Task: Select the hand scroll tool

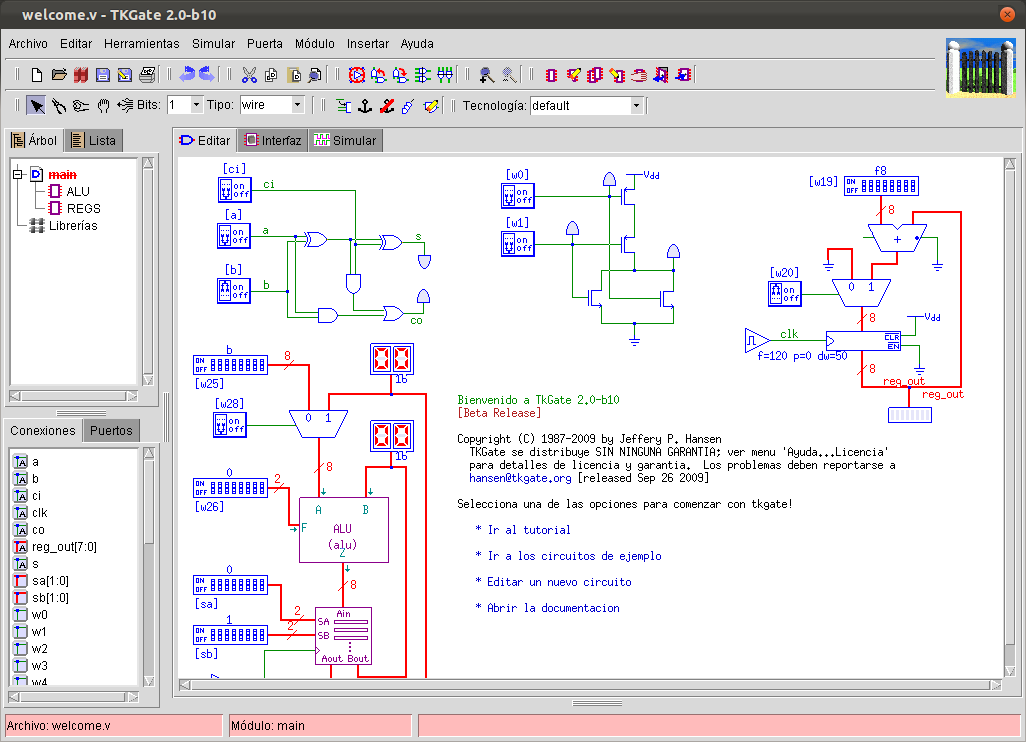Action: pos(103,105)
